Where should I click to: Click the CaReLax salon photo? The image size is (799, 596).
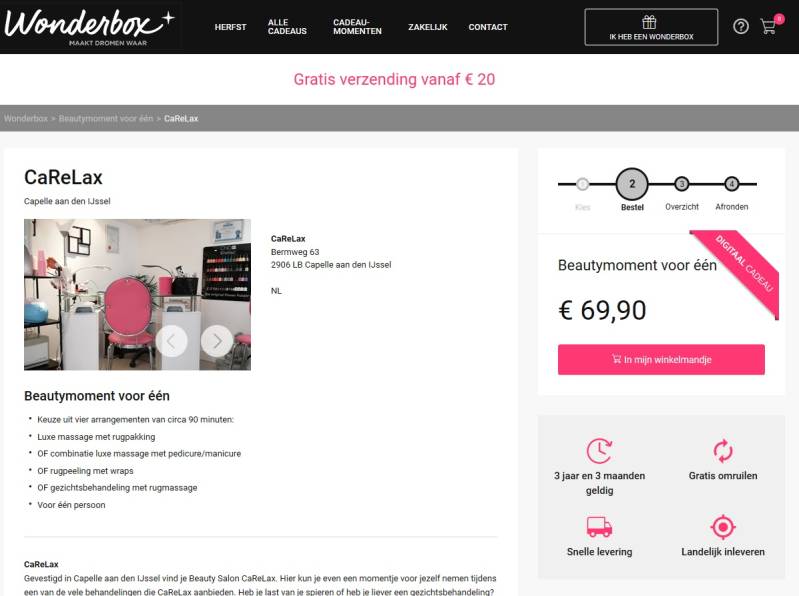pyautogui.click(x=137, y=294)
